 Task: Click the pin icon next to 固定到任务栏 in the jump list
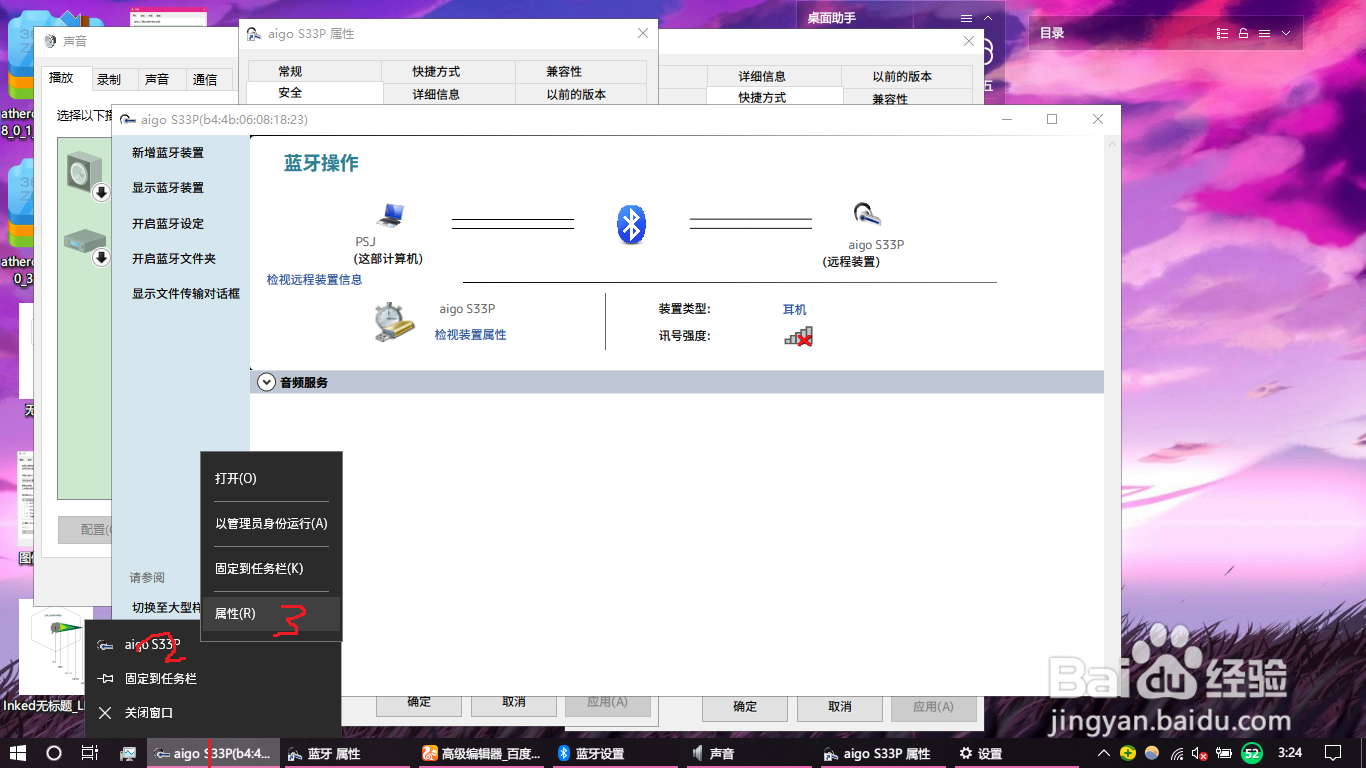(x=105, y=679)
